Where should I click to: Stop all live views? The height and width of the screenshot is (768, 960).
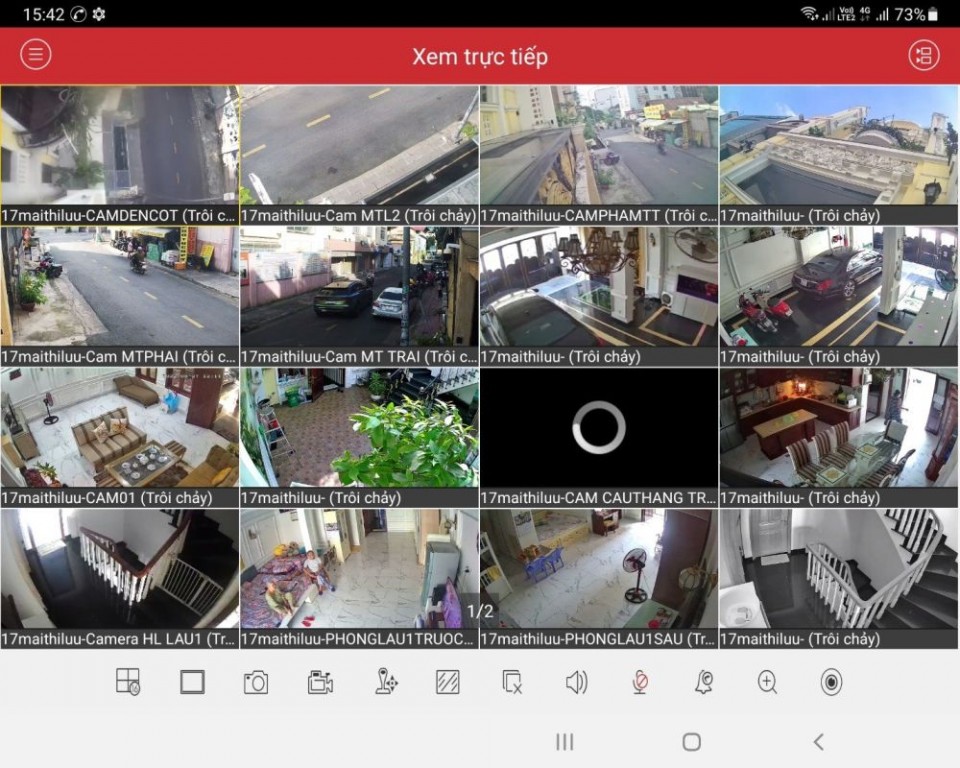(512, 682)
